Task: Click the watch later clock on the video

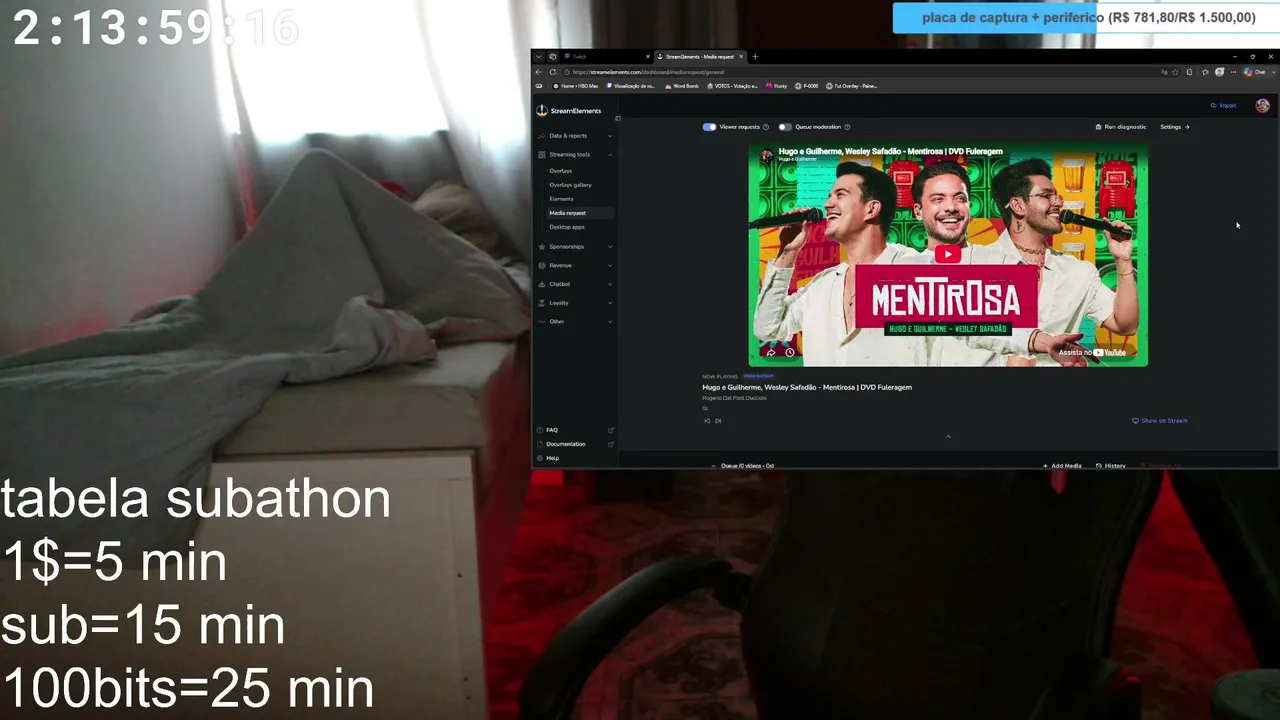Action: pos(790,352)
